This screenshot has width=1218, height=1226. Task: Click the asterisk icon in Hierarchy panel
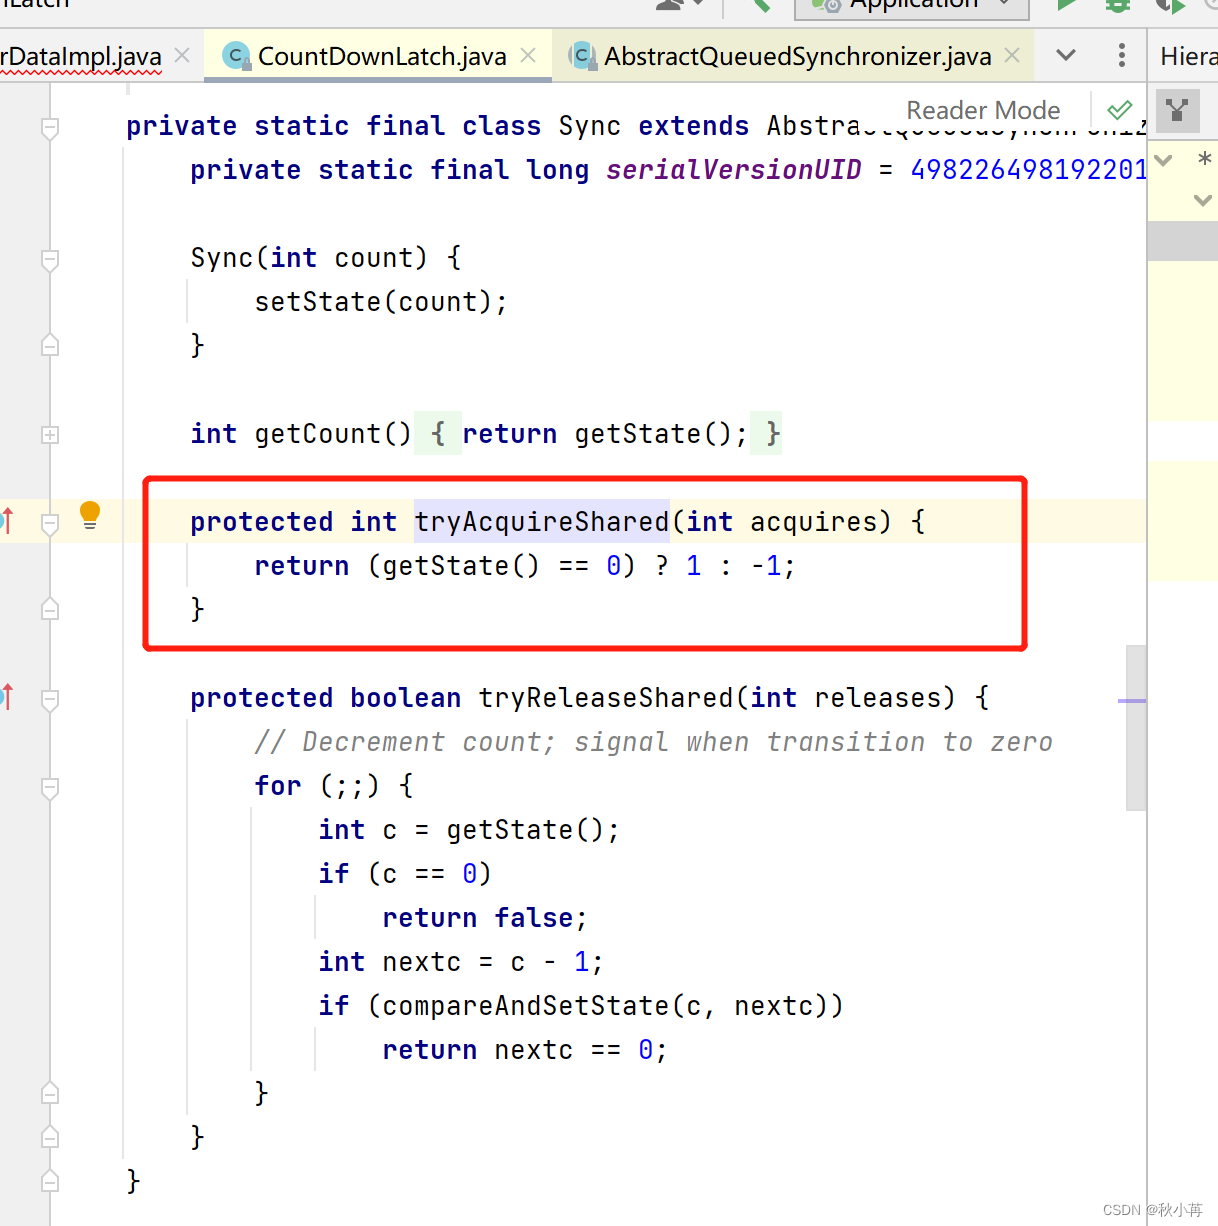pos(1204,159)
